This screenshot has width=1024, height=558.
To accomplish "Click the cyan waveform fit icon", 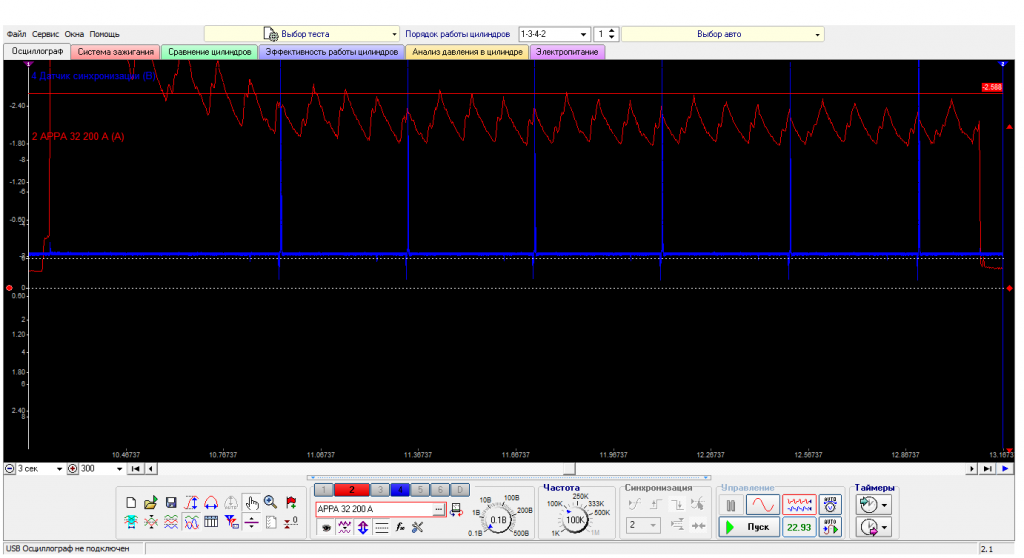I will click(131, 522).
